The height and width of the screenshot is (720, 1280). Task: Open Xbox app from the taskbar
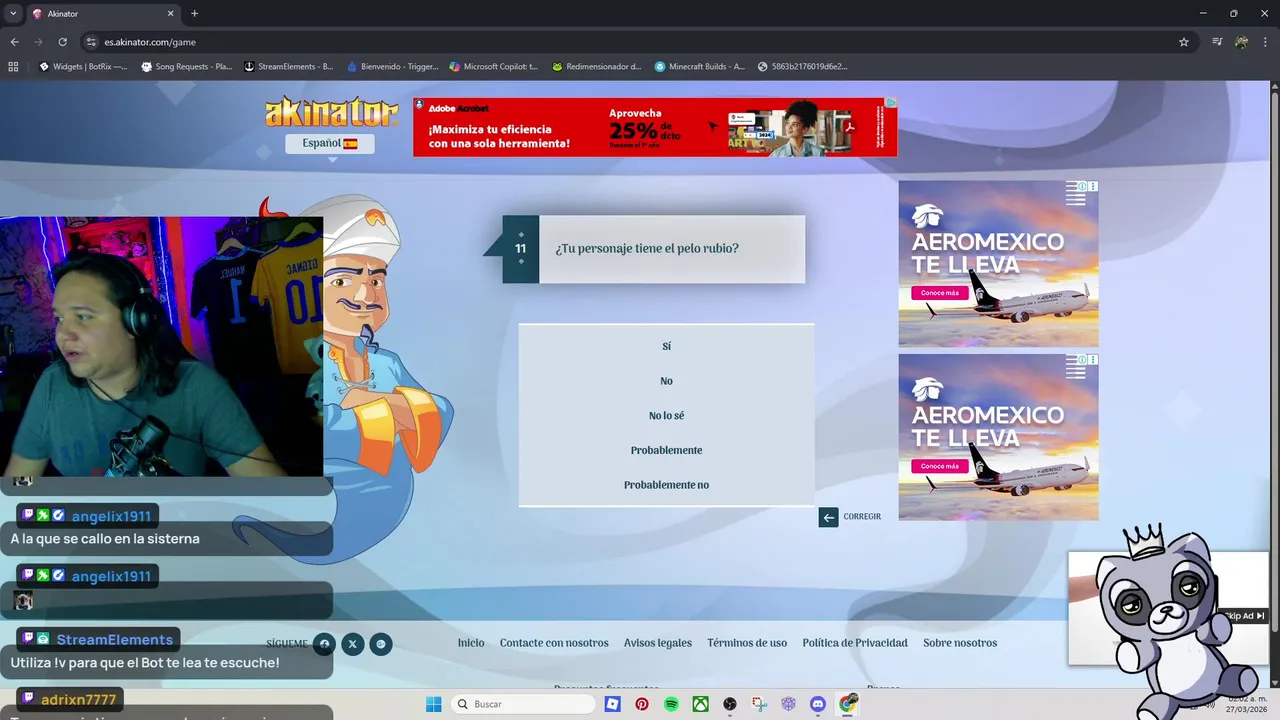click(701, 704)
